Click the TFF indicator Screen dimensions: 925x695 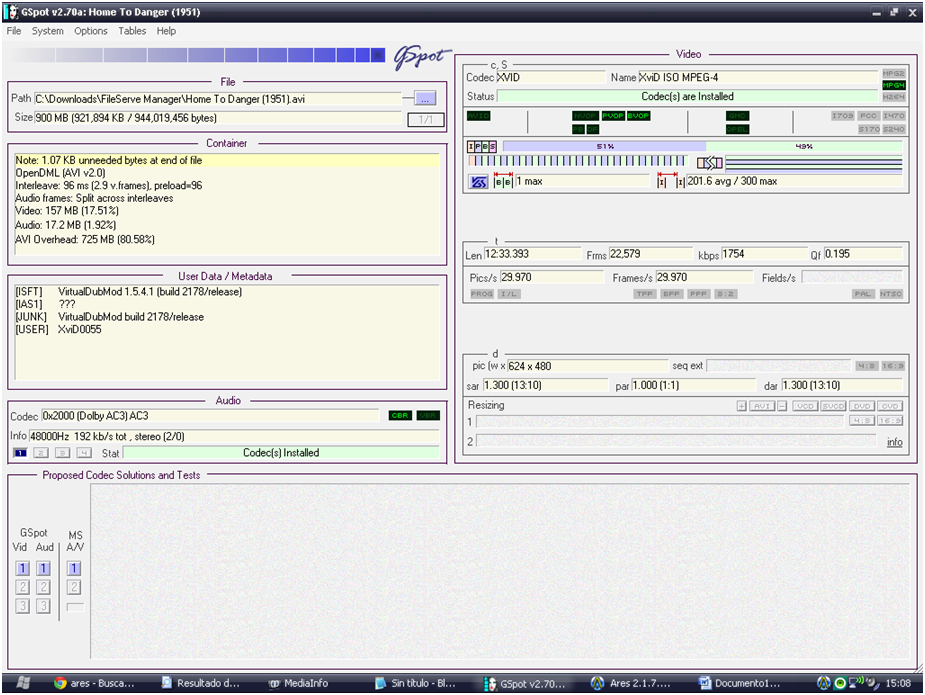644,294
